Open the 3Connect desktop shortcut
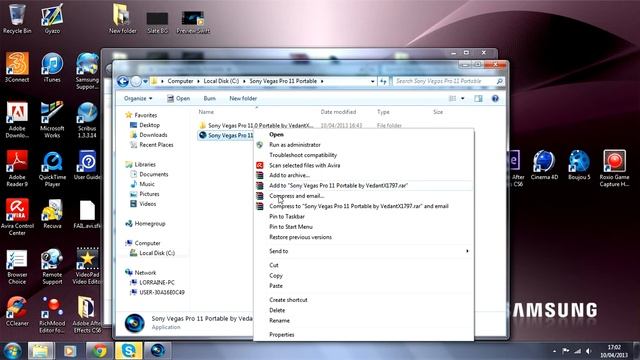The image size is (640, 360). (x=17, y=67)
